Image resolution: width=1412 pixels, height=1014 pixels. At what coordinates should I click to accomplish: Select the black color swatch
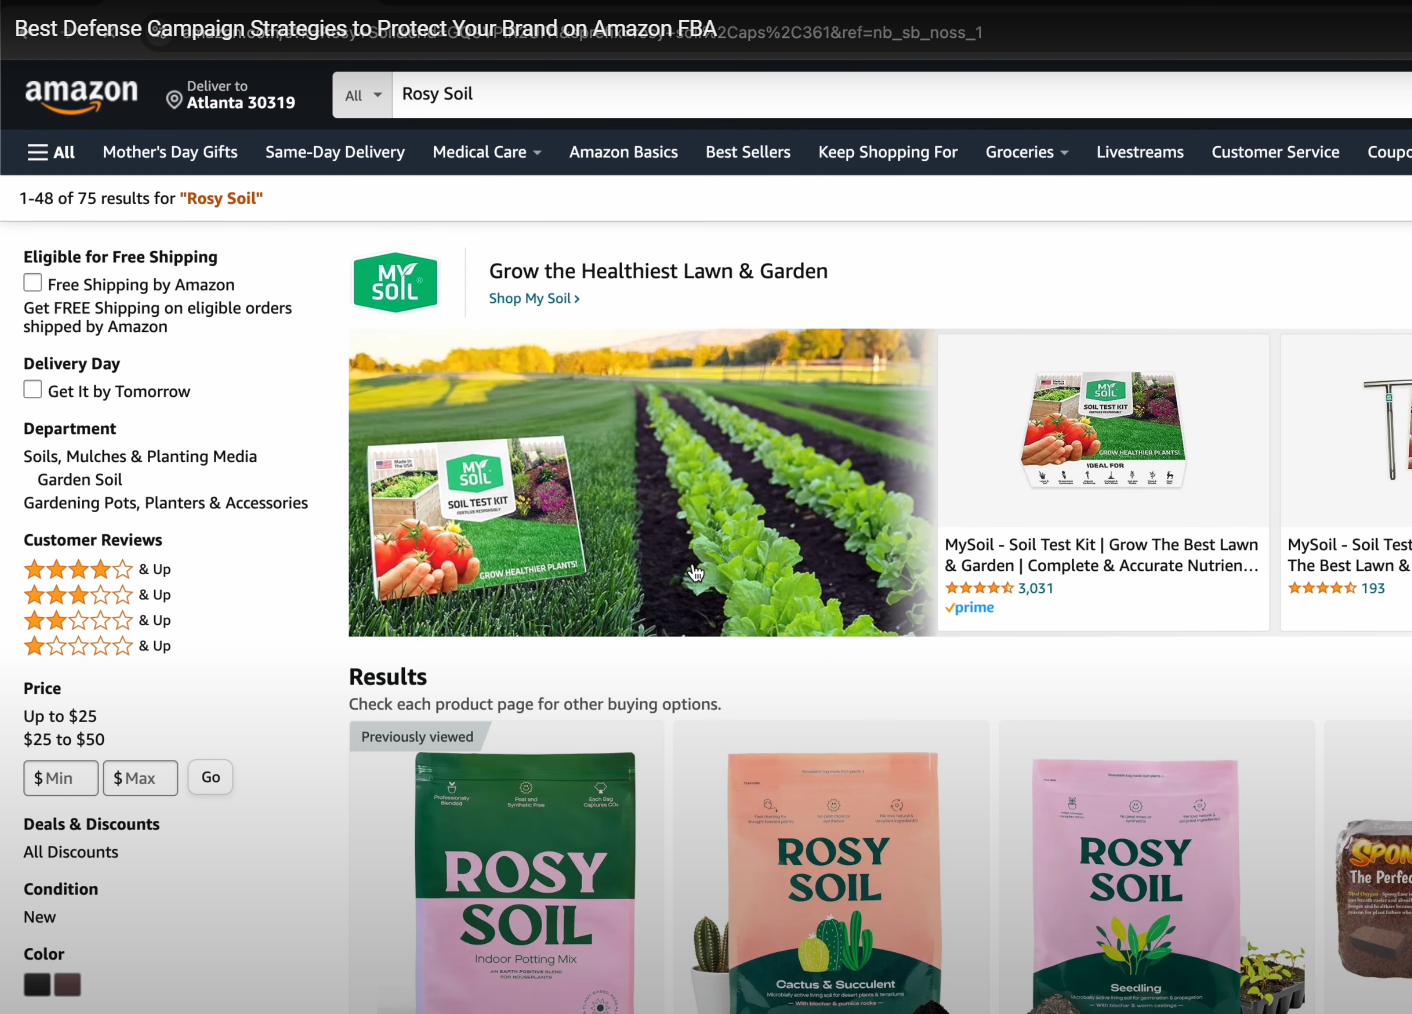(x=37, y=985)
